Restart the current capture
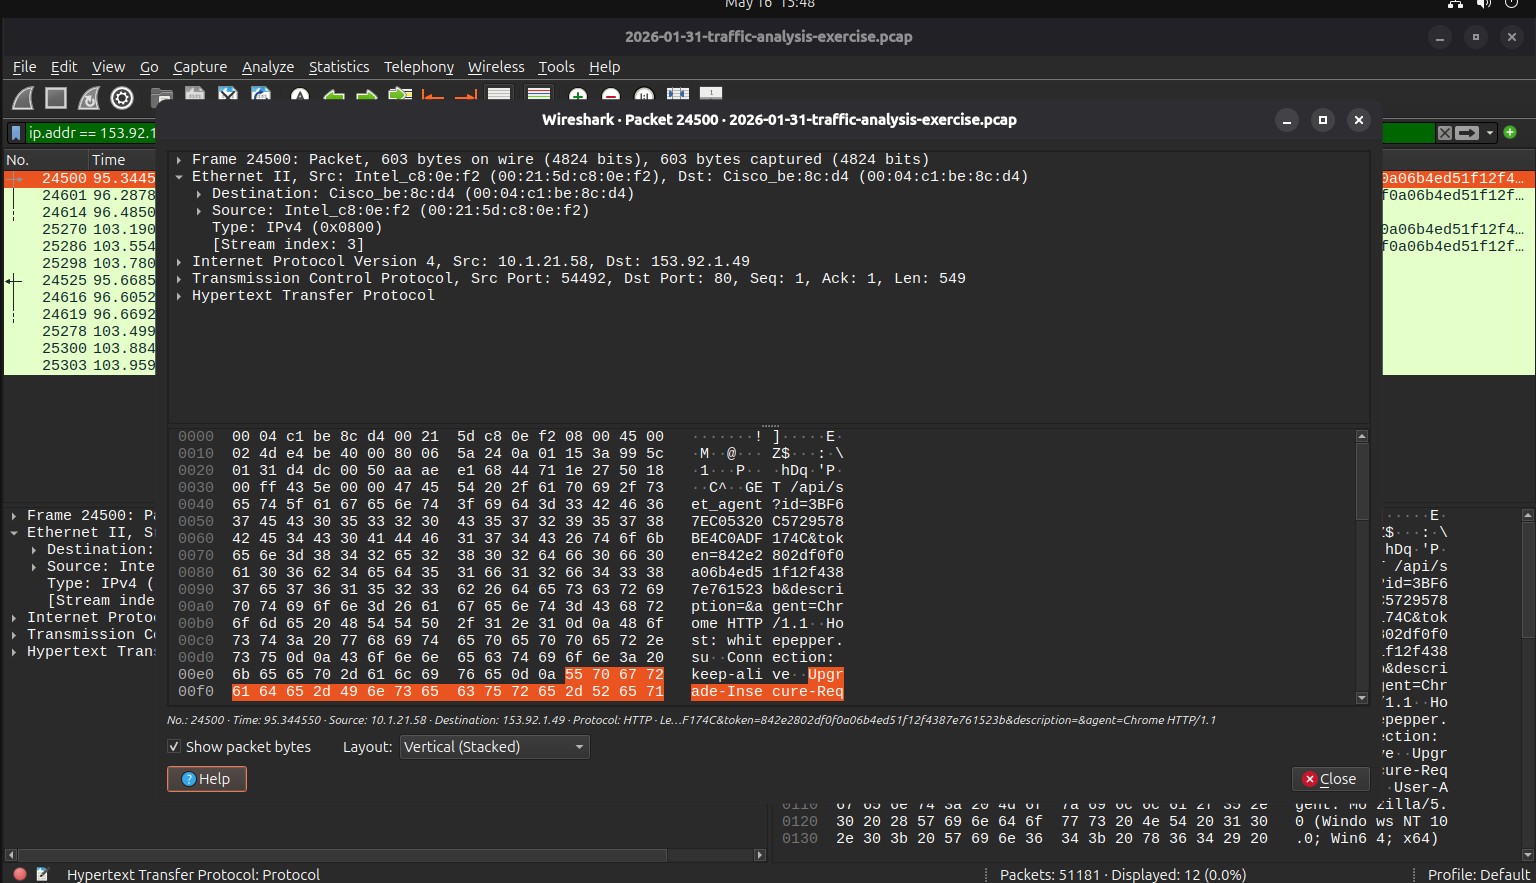This screenshot has height=883, width=1536. pyautogui.click(x=89, y=98)
